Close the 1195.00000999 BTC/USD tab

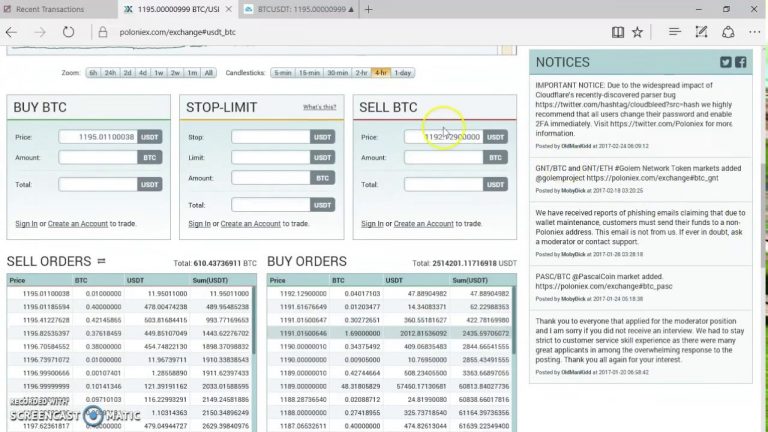tap(229, 9)
